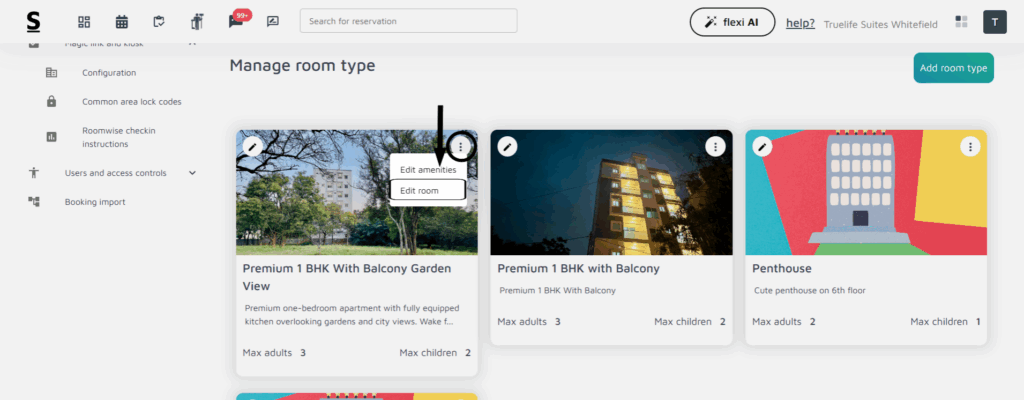The image size is (1024, 400).
Task: Click the S logo in top-left corner
Action: 34,22
